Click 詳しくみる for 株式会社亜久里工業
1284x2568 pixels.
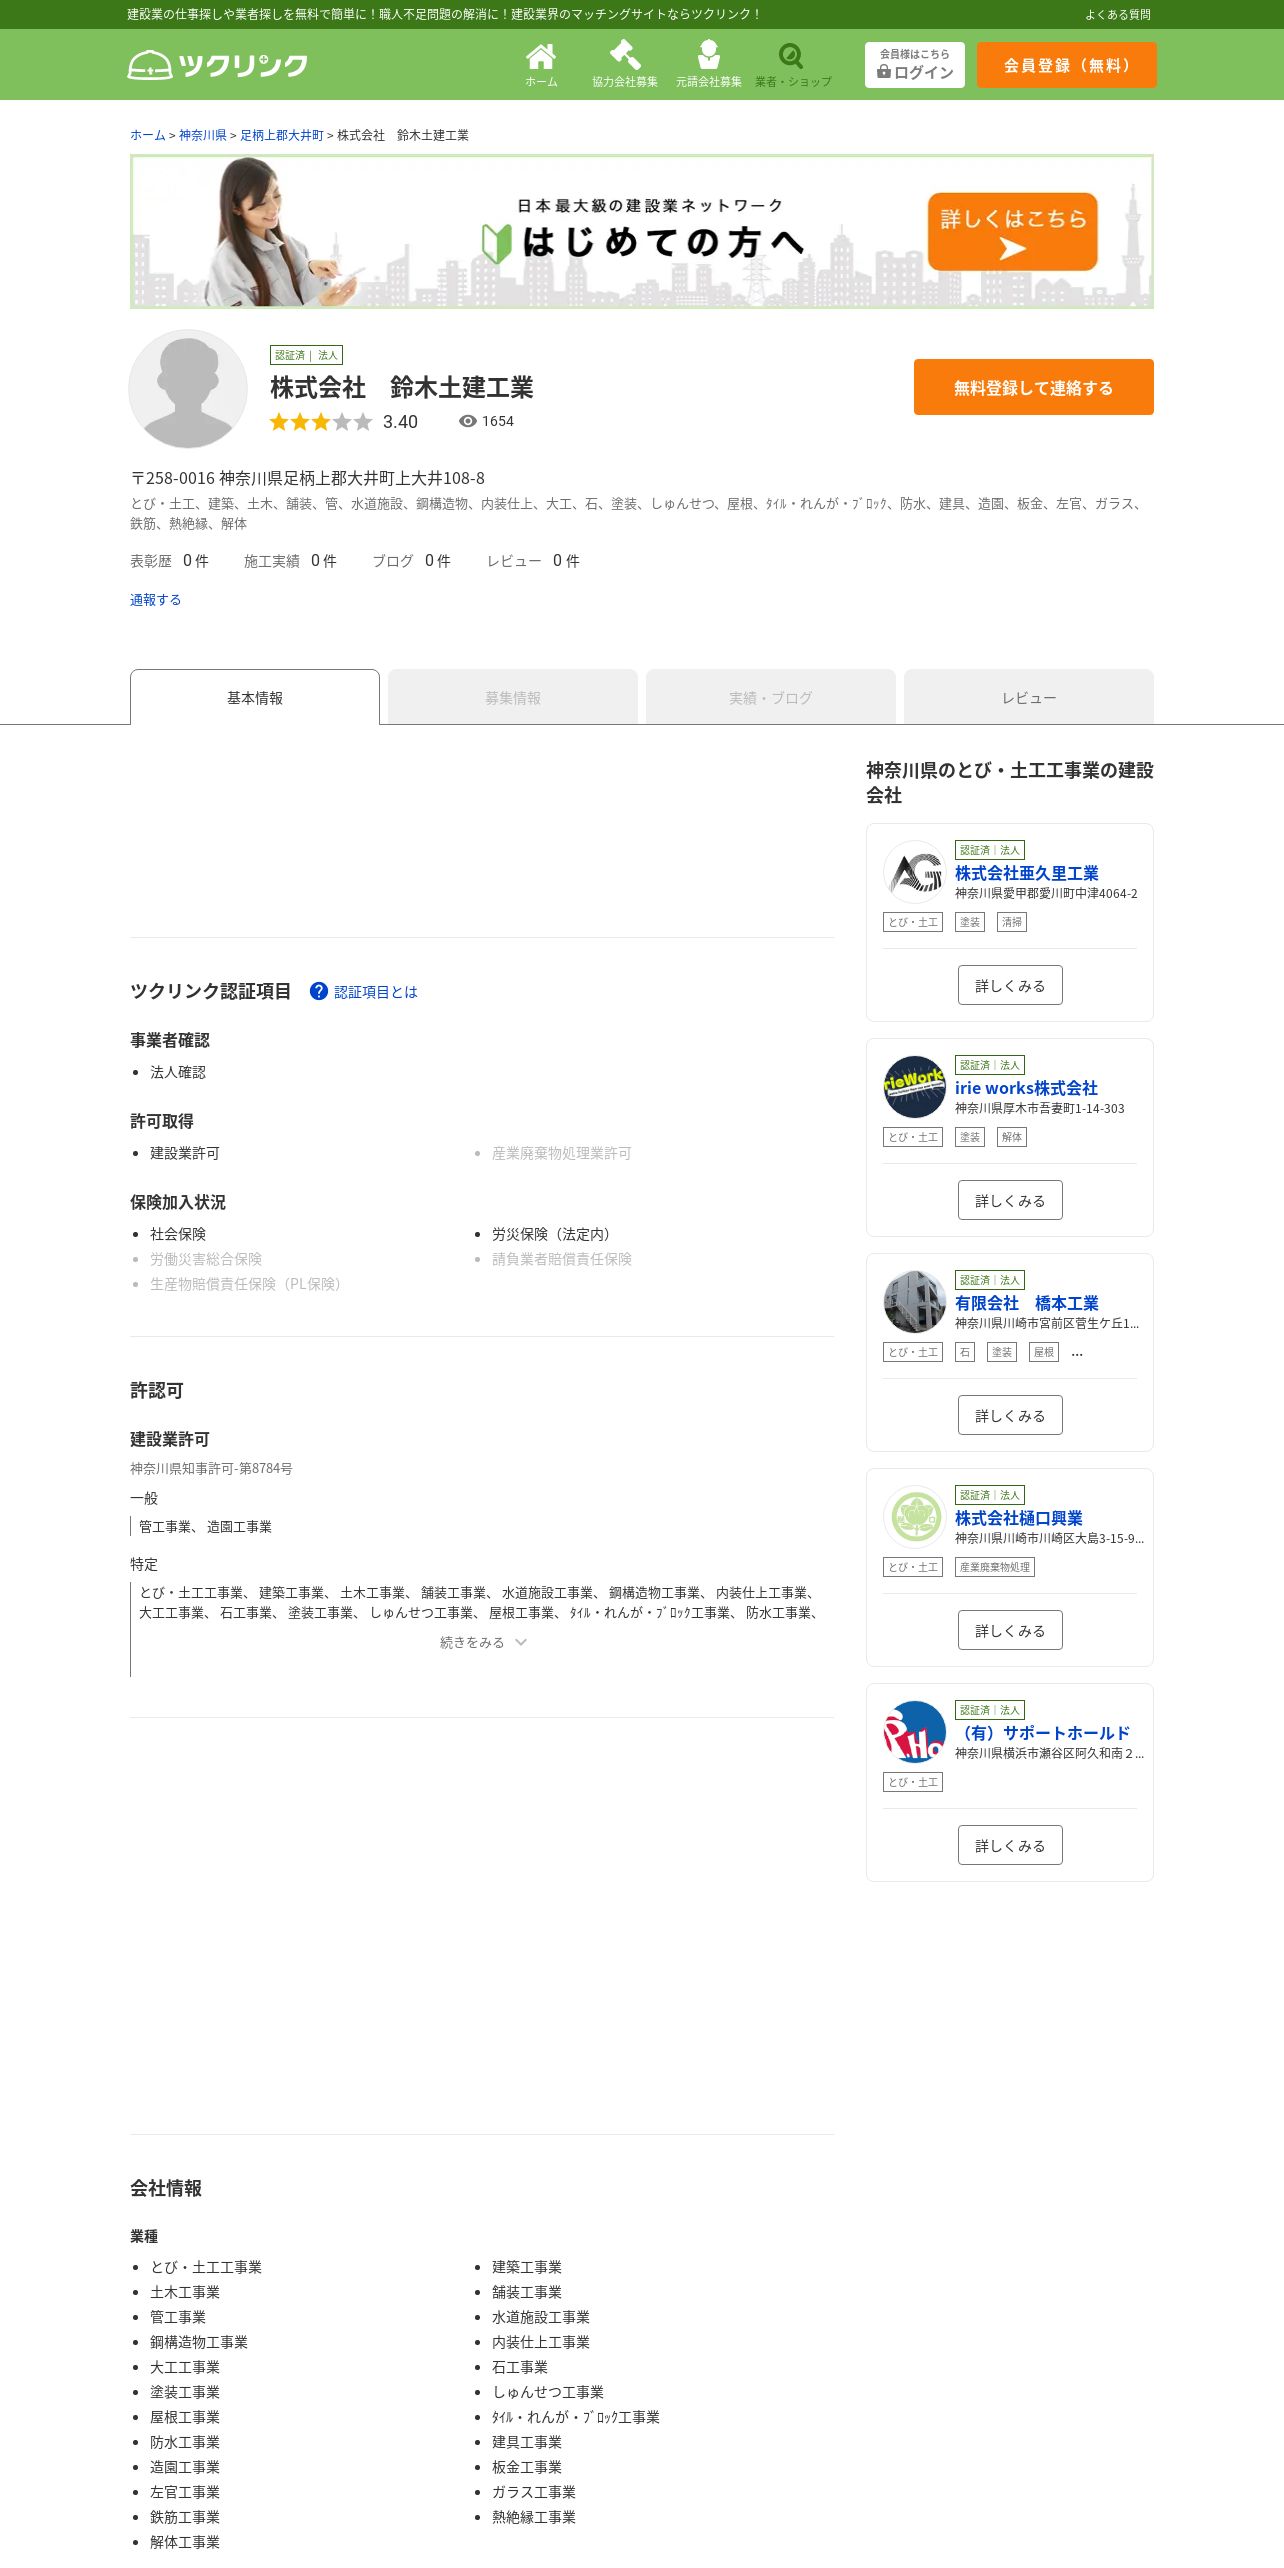tap(1010, 985)
